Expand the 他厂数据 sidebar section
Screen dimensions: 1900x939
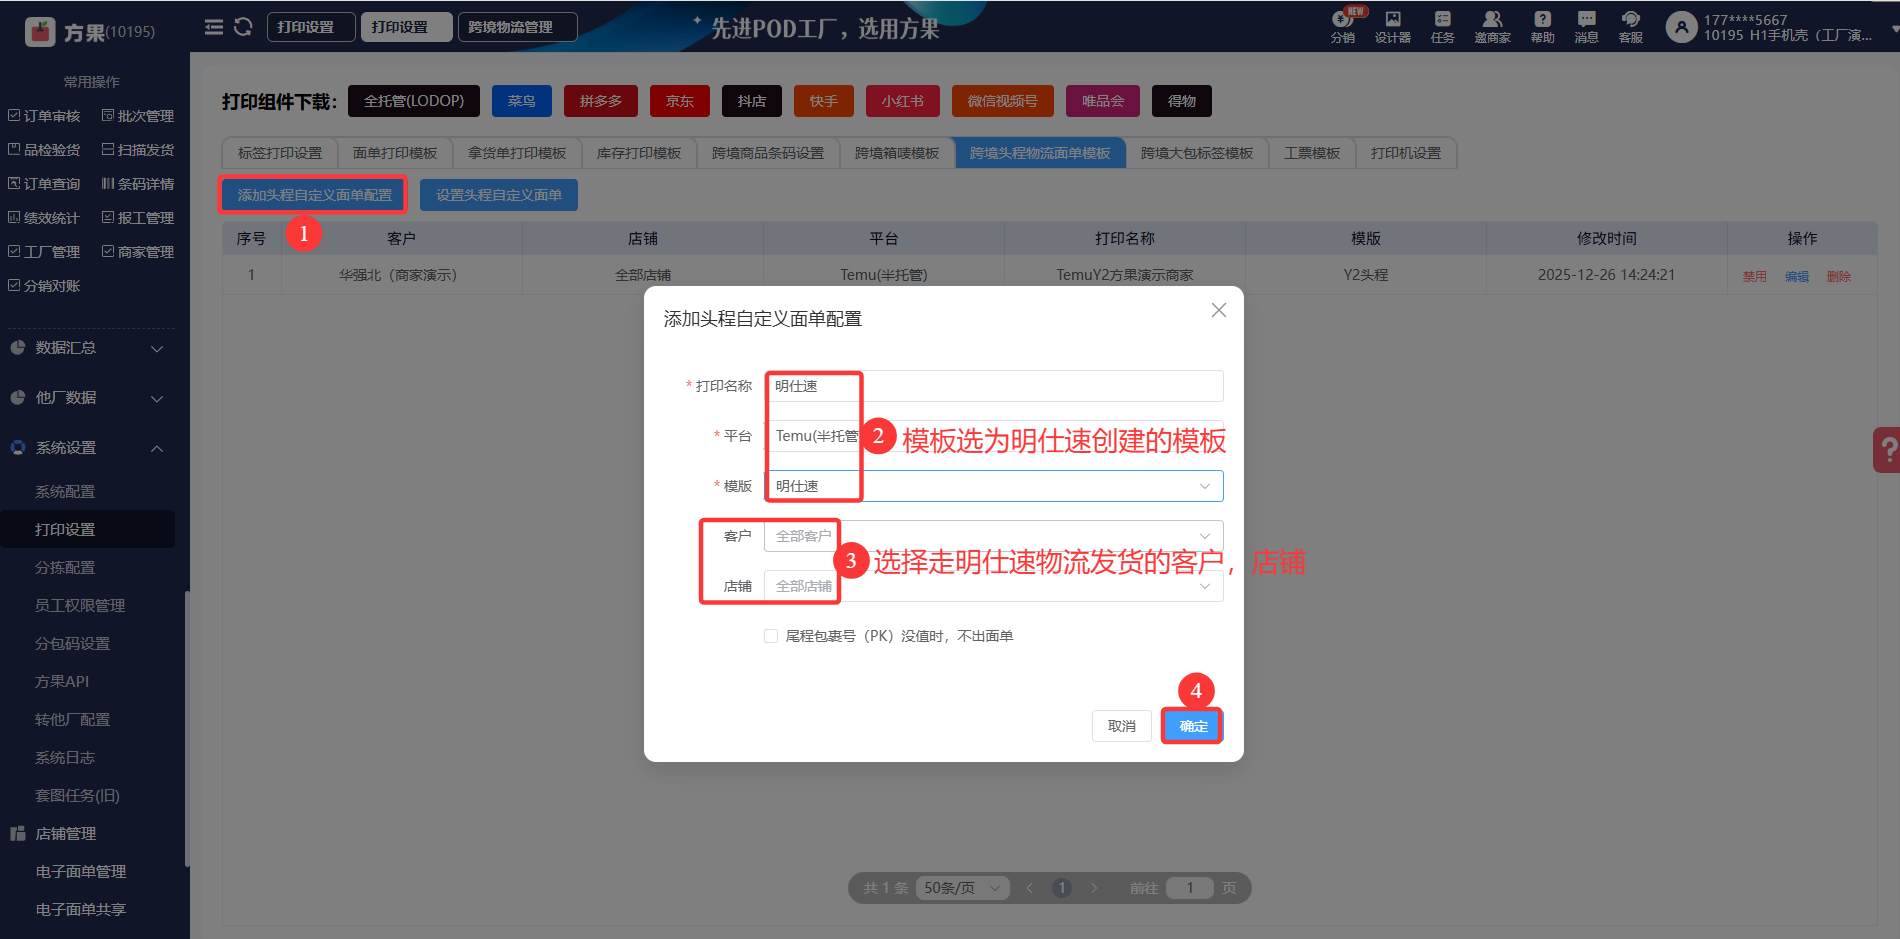(x=88, y=398)
